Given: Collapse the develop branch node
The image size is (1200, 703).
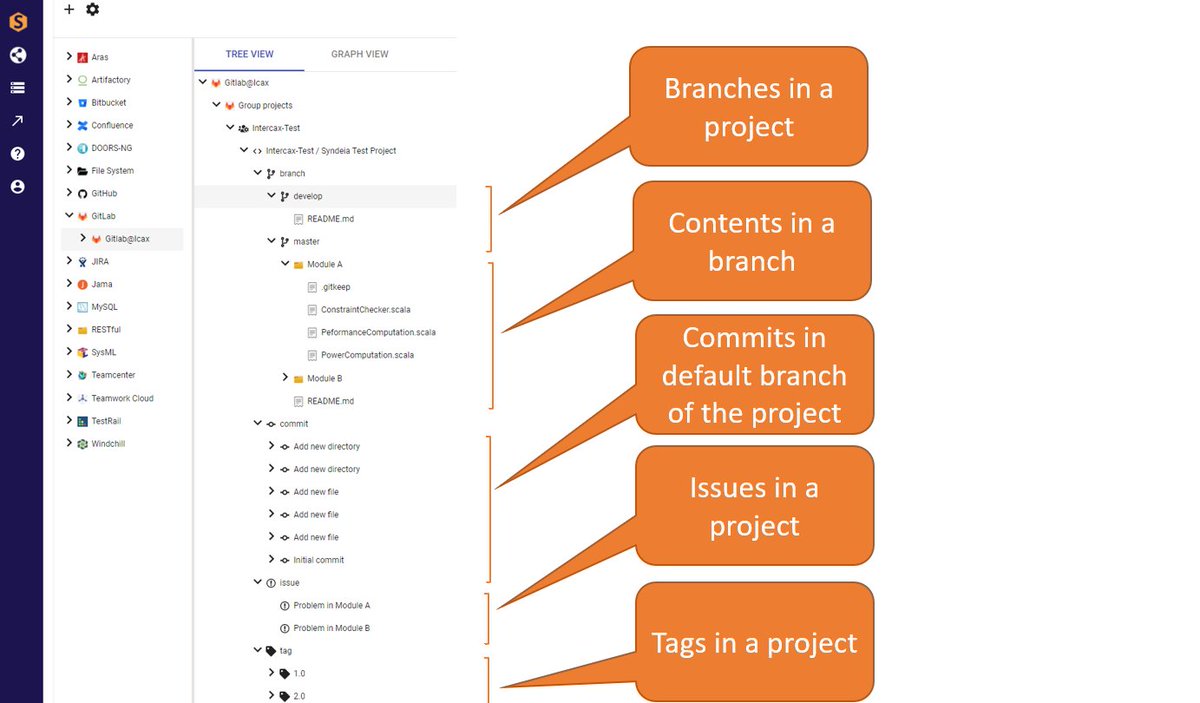Looking at the screenshot, I should [271, 196].
